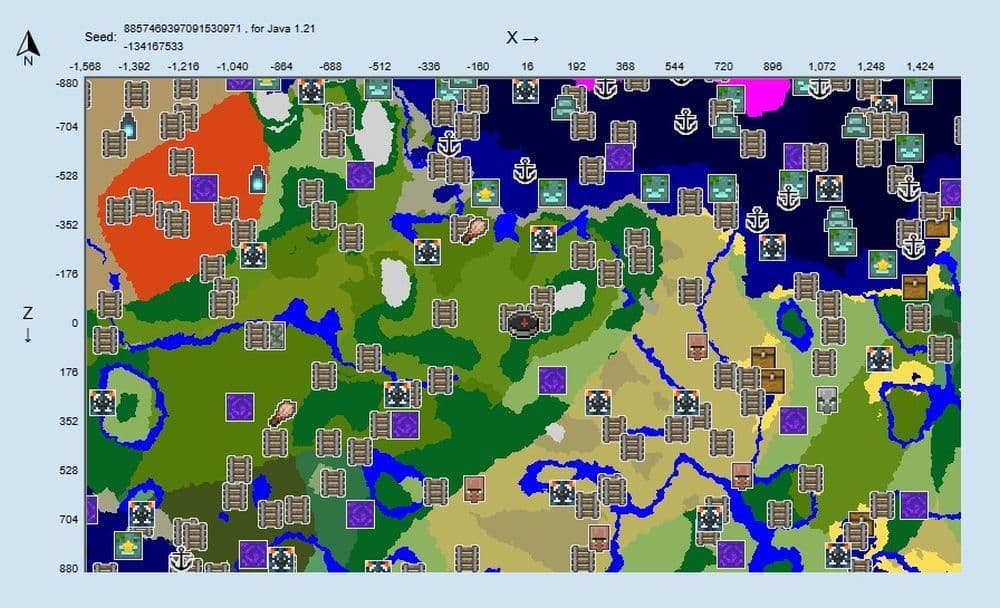1000x608 pixels.
Task: Click the golden star structure icon
Action: tap(485, 192)
